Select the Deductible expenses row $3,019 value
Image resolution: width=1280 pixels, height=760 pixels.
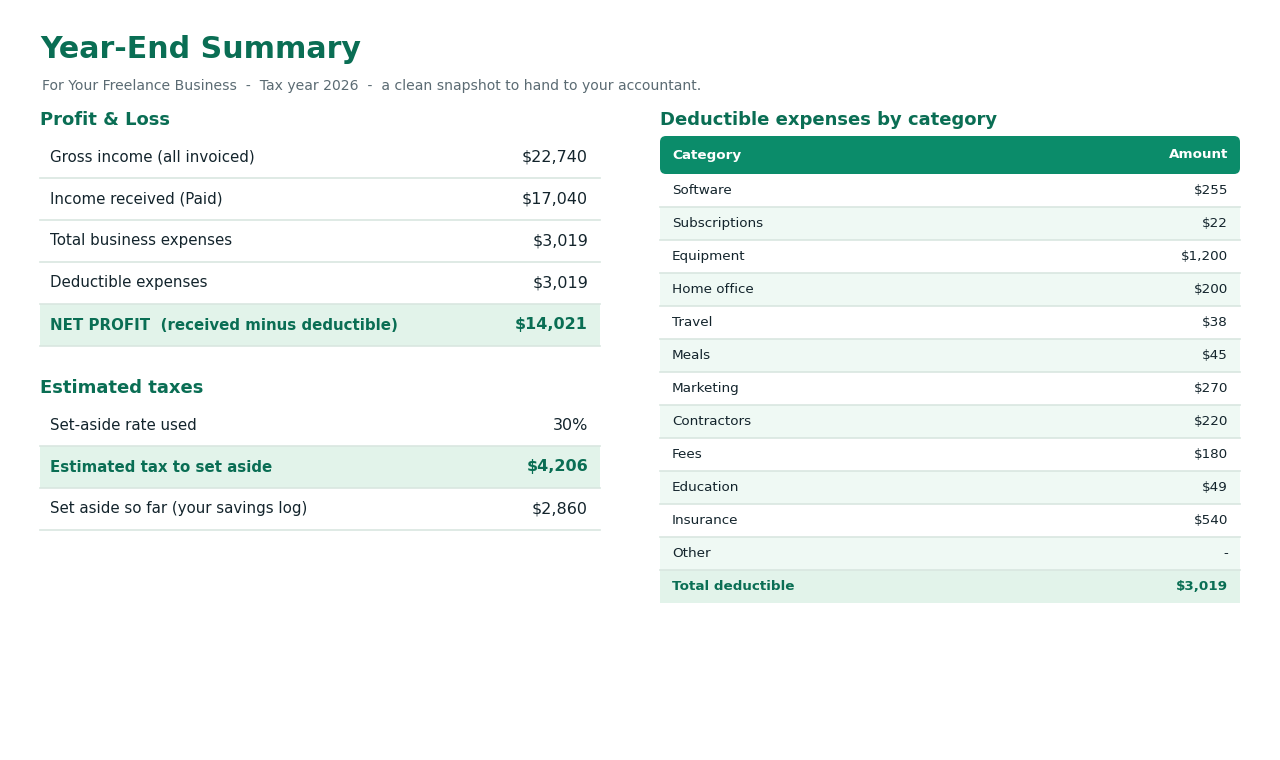(560, 283)
